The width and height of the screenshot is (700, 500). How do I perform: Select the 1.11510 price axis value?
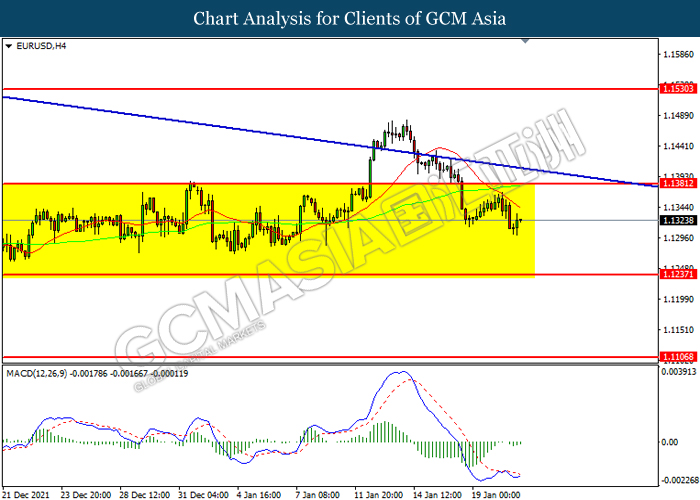pyautogui.click(x=679, y=330)
